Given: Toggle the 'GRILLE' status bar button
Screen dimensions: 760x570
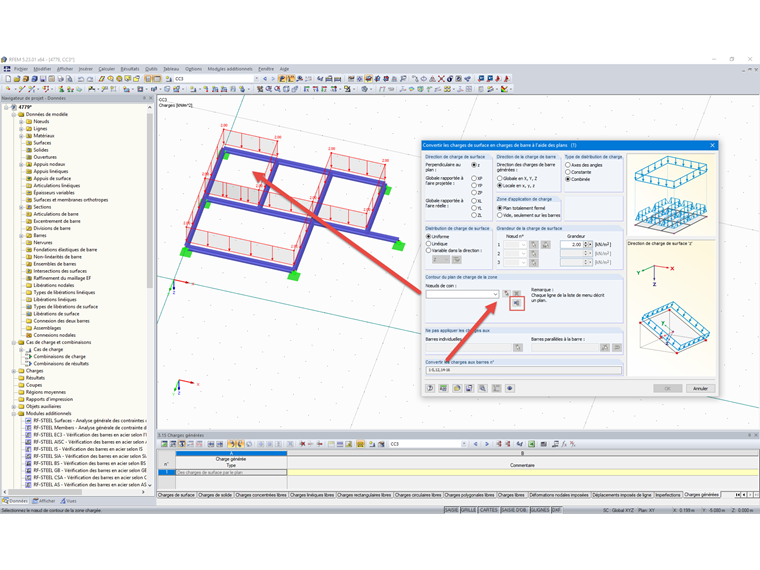Looking at the screenshot, I should (x=468, y=510).
